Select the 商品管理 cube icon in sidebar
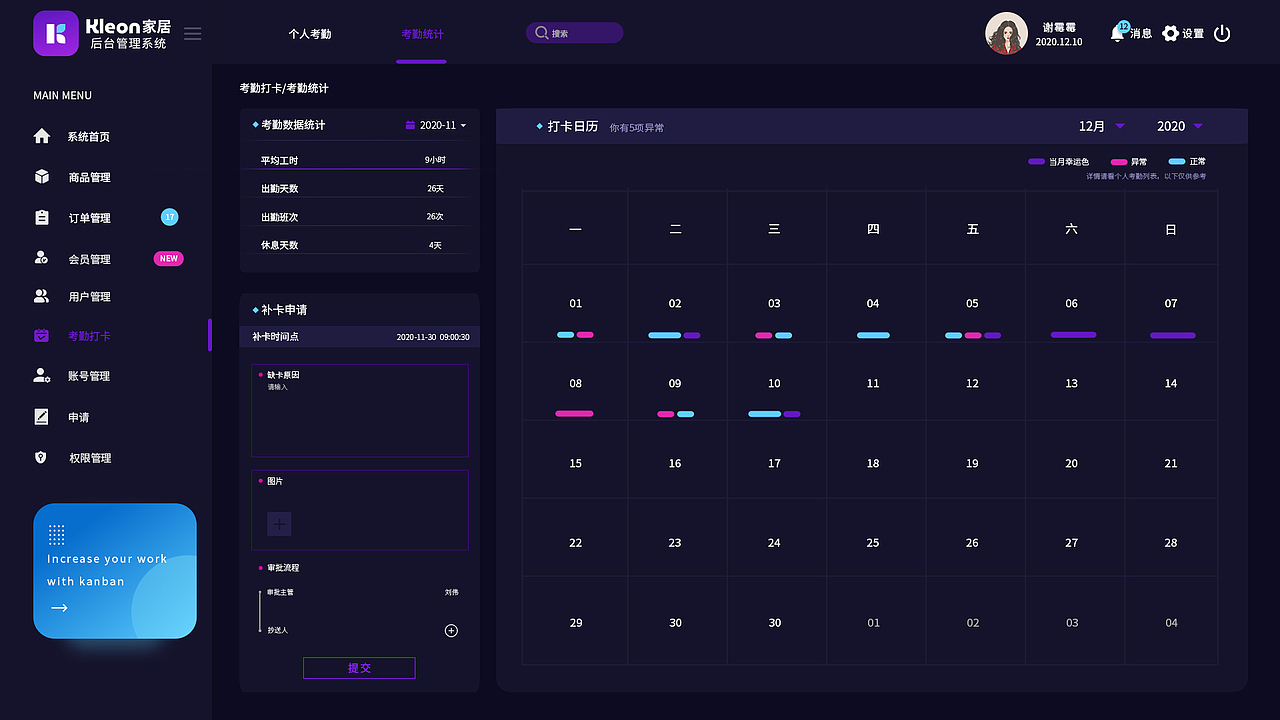The width and height of the screenshot is (1280, 720). click(x=40, y=177)
